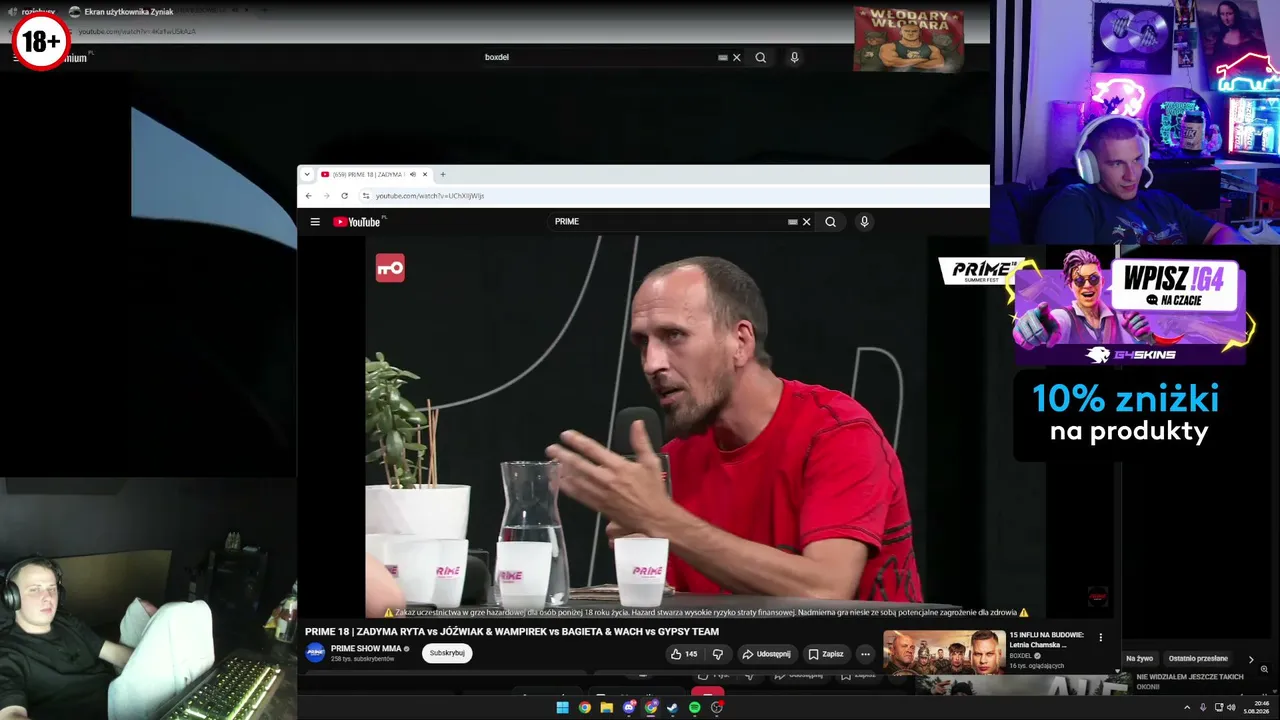Show more filter chips with the right arrow

coord(1250,659)
